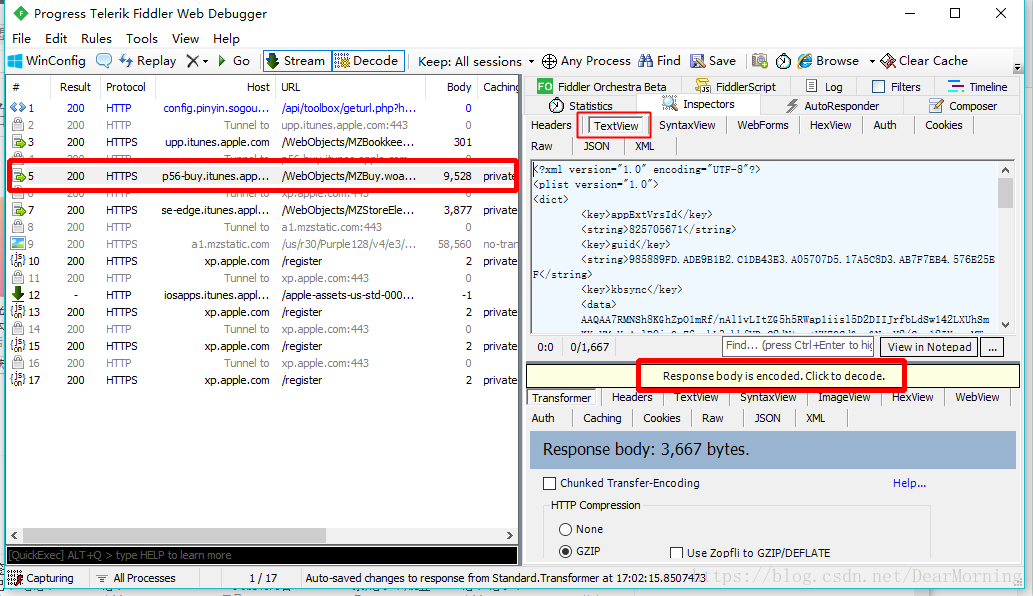
Task: Click the Replay toolbar button
Action: click(x=148, y=61)
